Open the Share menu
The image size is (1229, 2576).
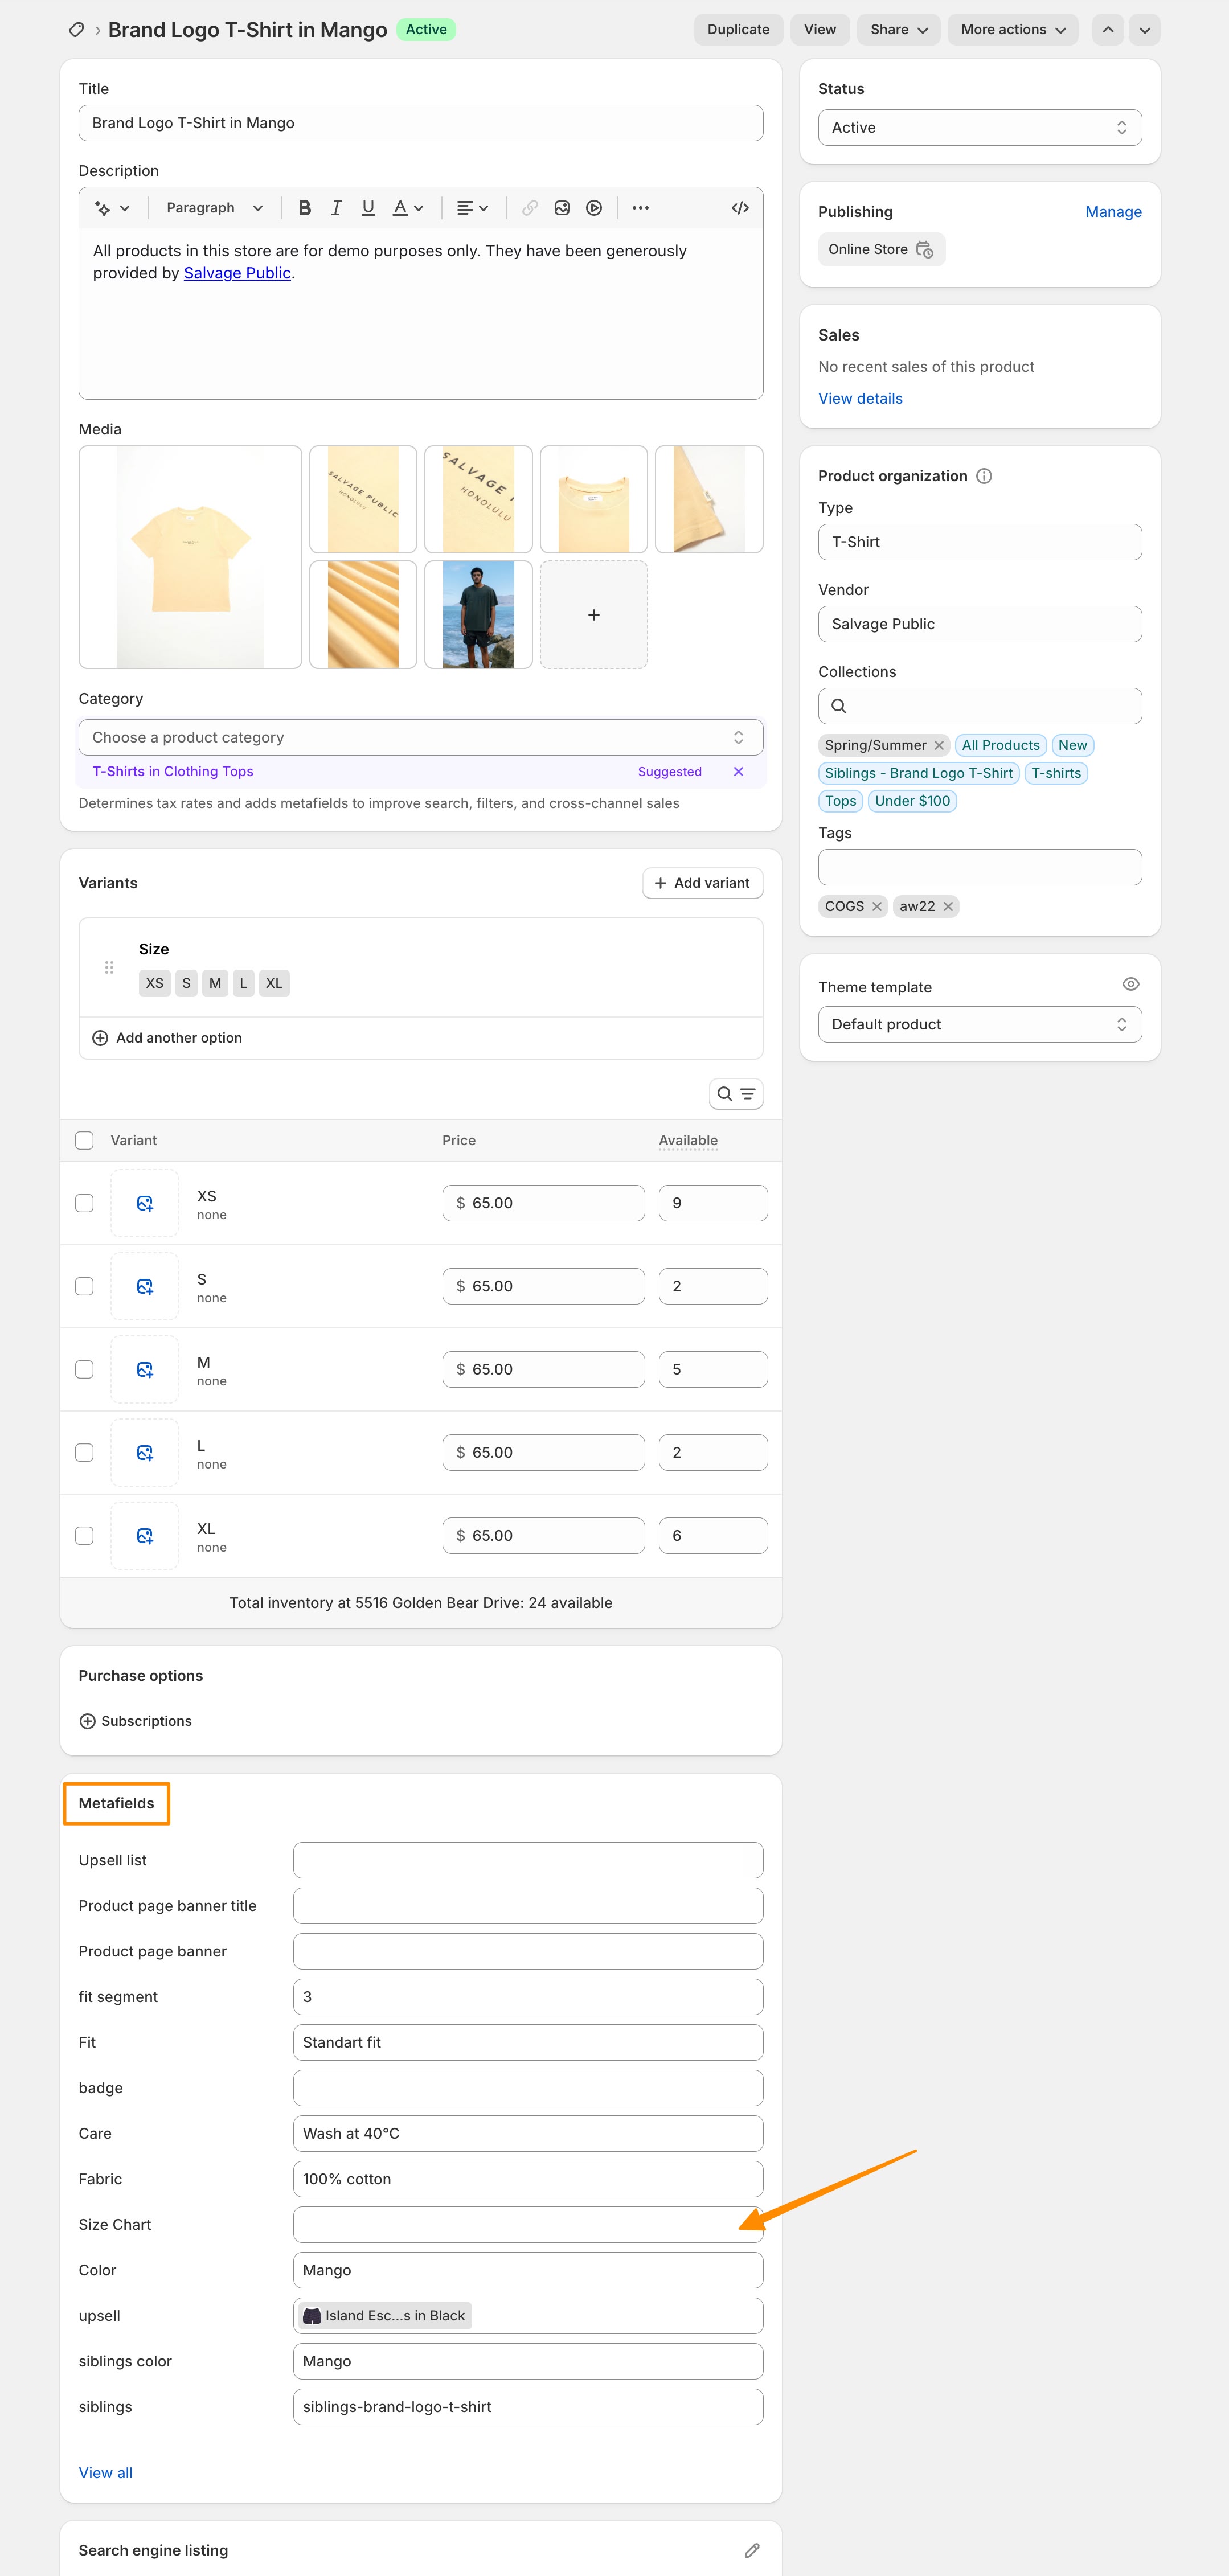coord(898,30)
